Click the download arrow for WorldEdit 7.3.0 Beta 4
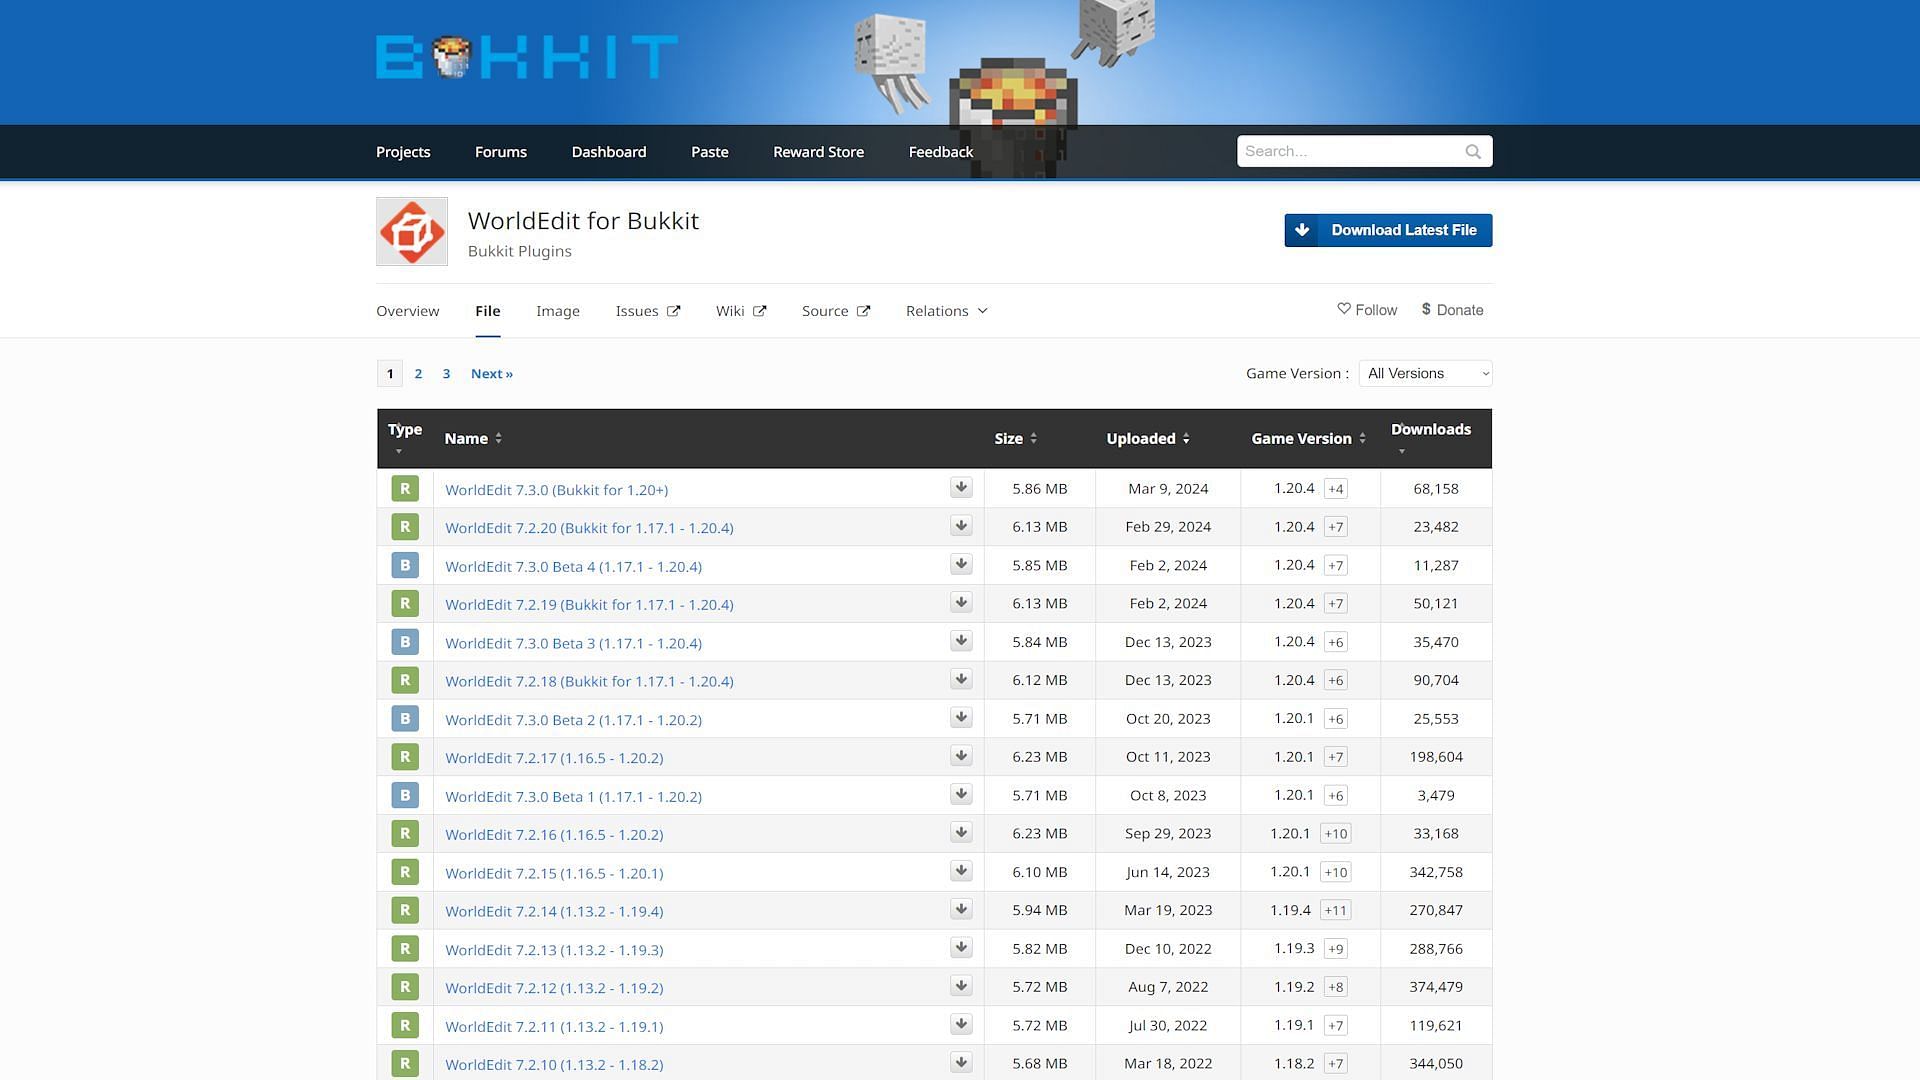This screenshot has width=1920, height=1080. point(961,565)
